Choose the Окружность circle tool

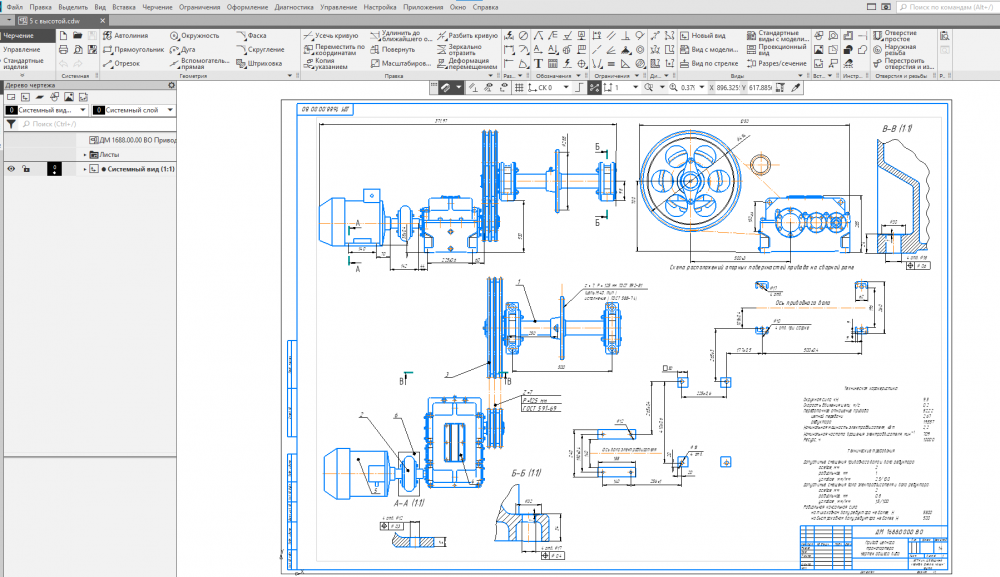pos(195,35)
